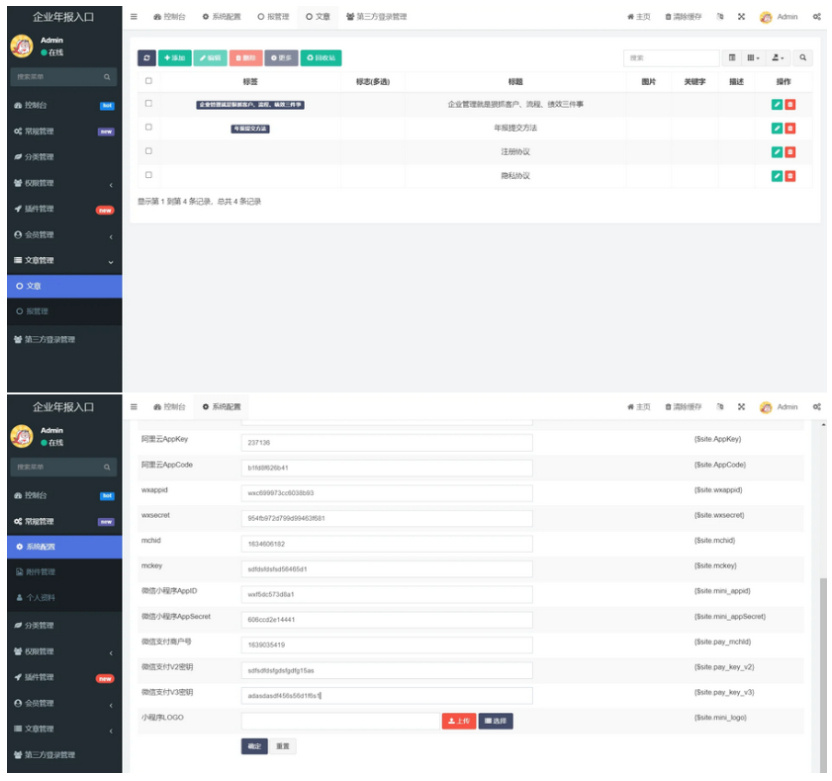Click the red upload button beside 小程序LOGO field
The width and height of the screenshot is (832, 781).
[459, 721]
